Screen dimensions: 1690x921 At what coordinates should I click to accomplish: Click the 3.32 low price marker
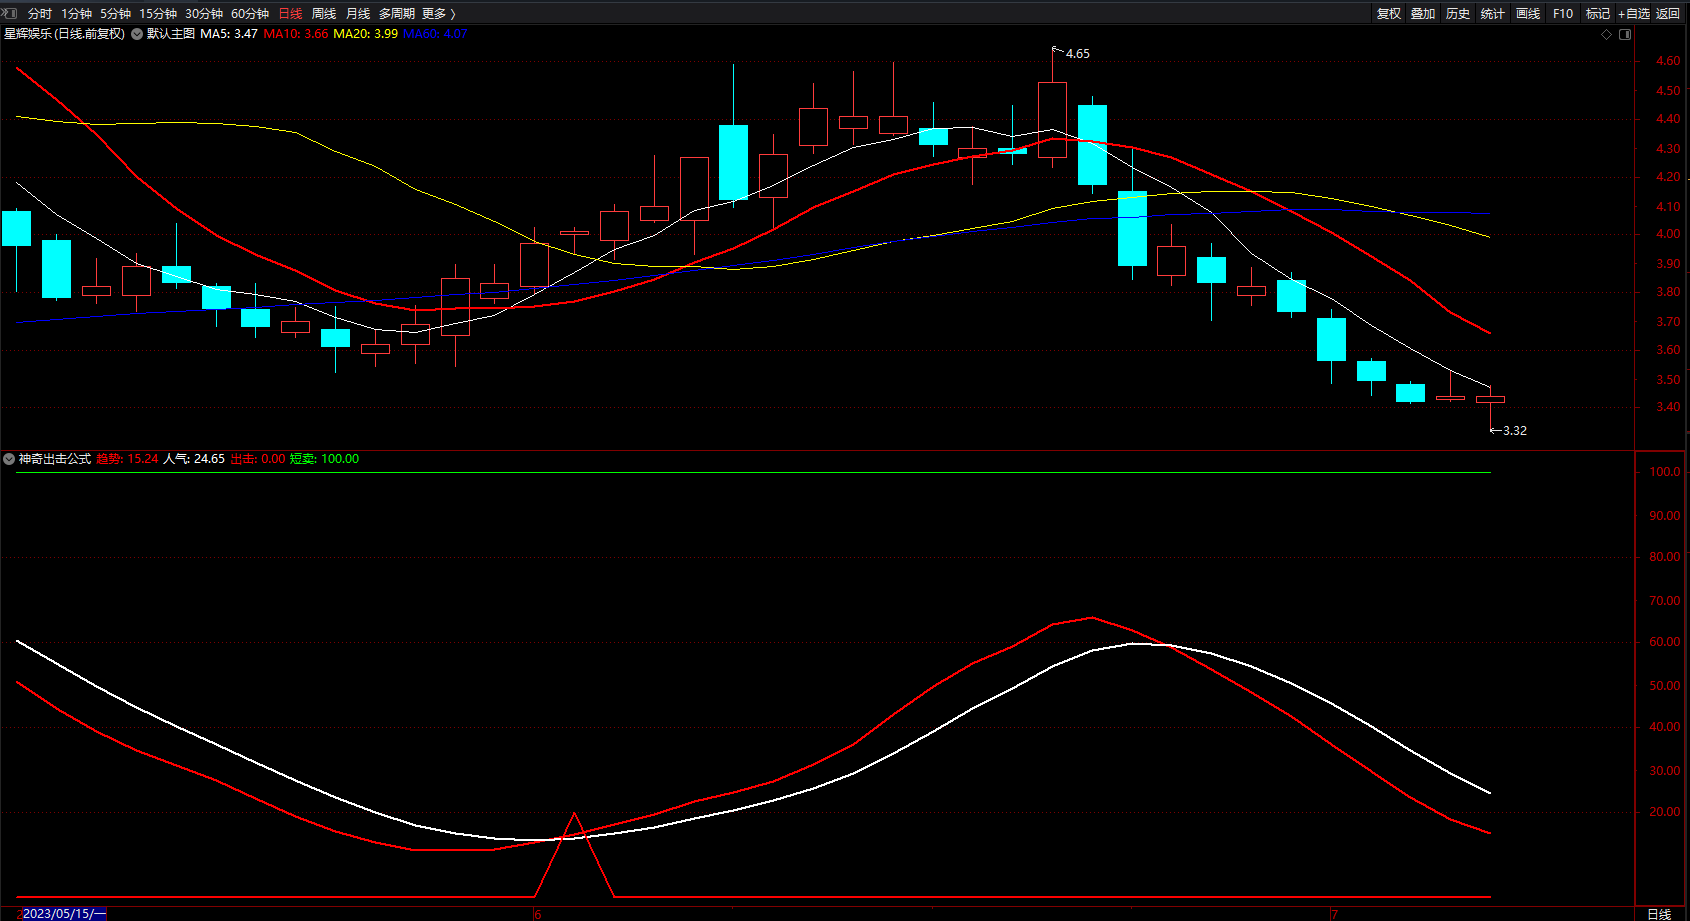tap(1515, 431)
